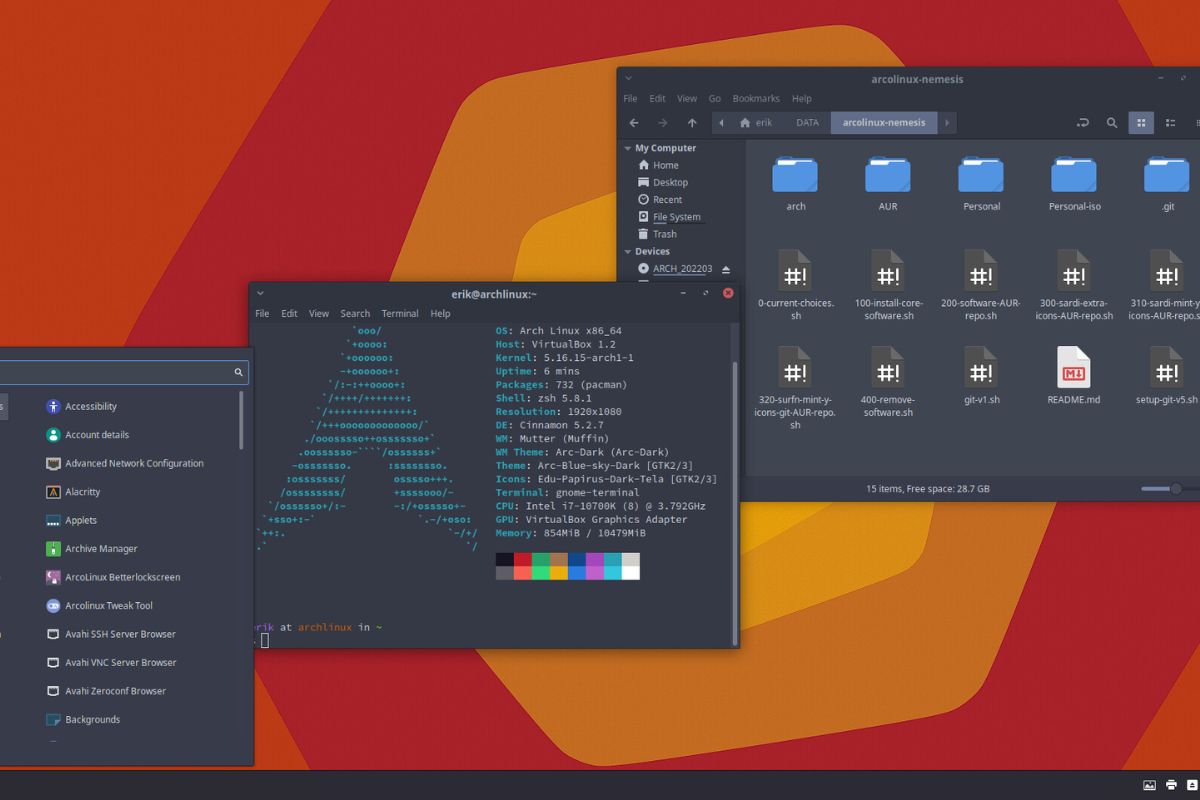1200x800 pixels.
Task: Eject the ARCH_202203 device
Action: (x=726, y=269)
